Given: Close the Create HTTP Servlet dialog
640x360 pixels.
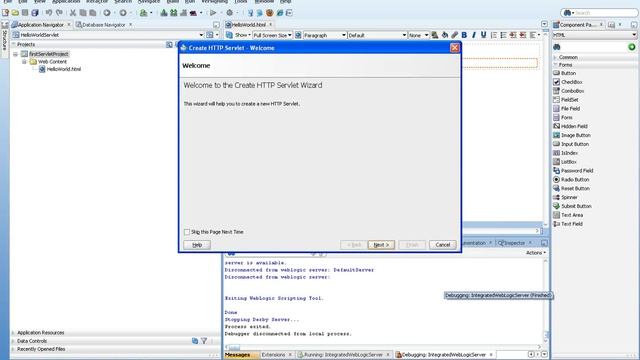Looking at the screenshot, I should pyautogui.click(x=455, y=48).
